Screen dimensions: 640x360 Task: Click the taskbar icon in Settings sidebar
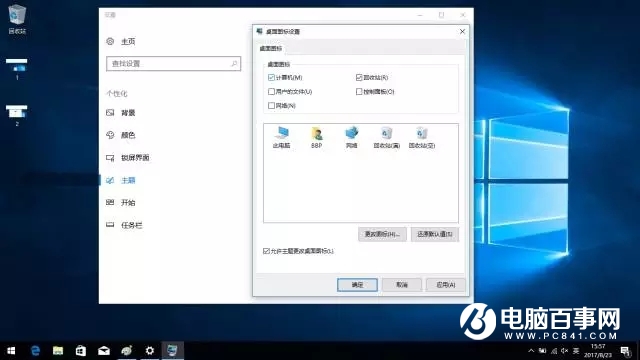point(110,224)
